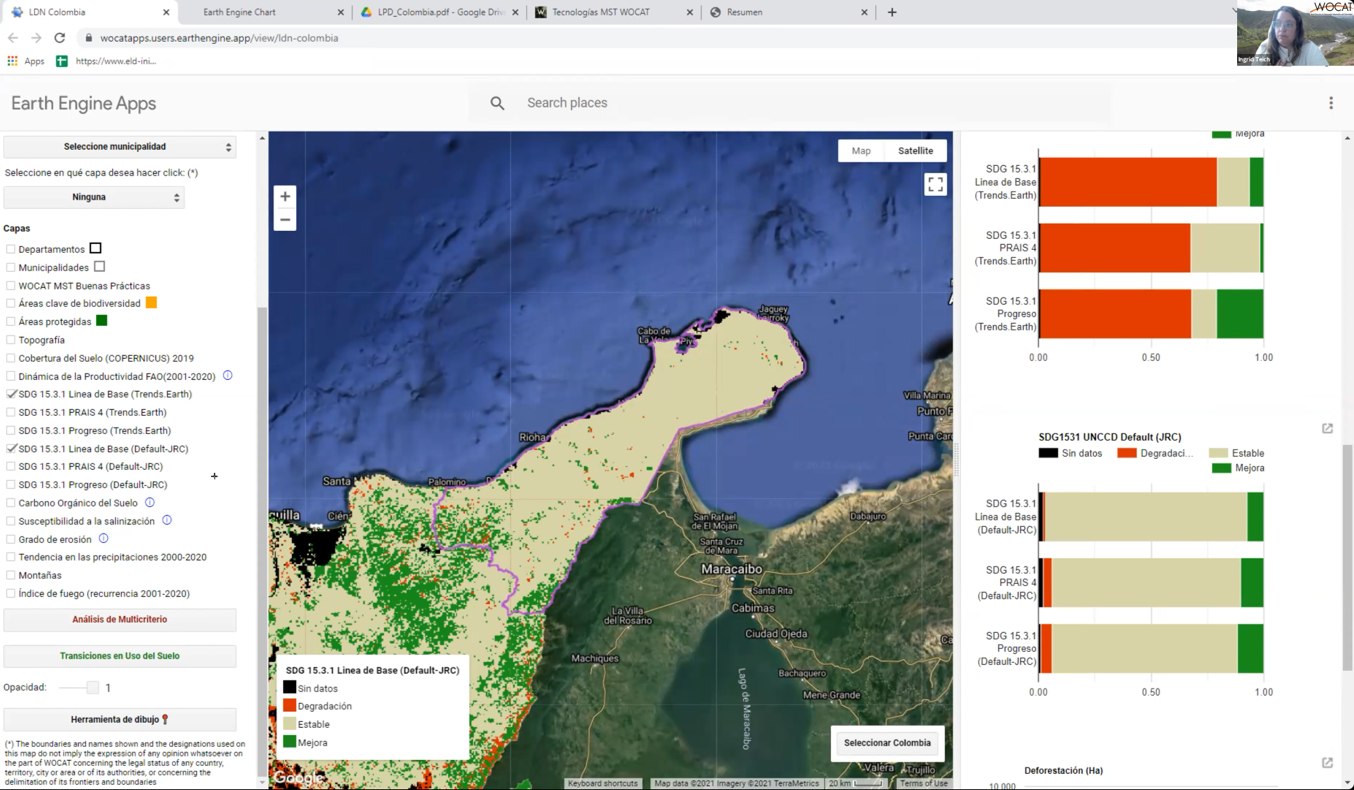Check the Montañas layer
Screen dimensions: 1354x790
coord(11,575)
